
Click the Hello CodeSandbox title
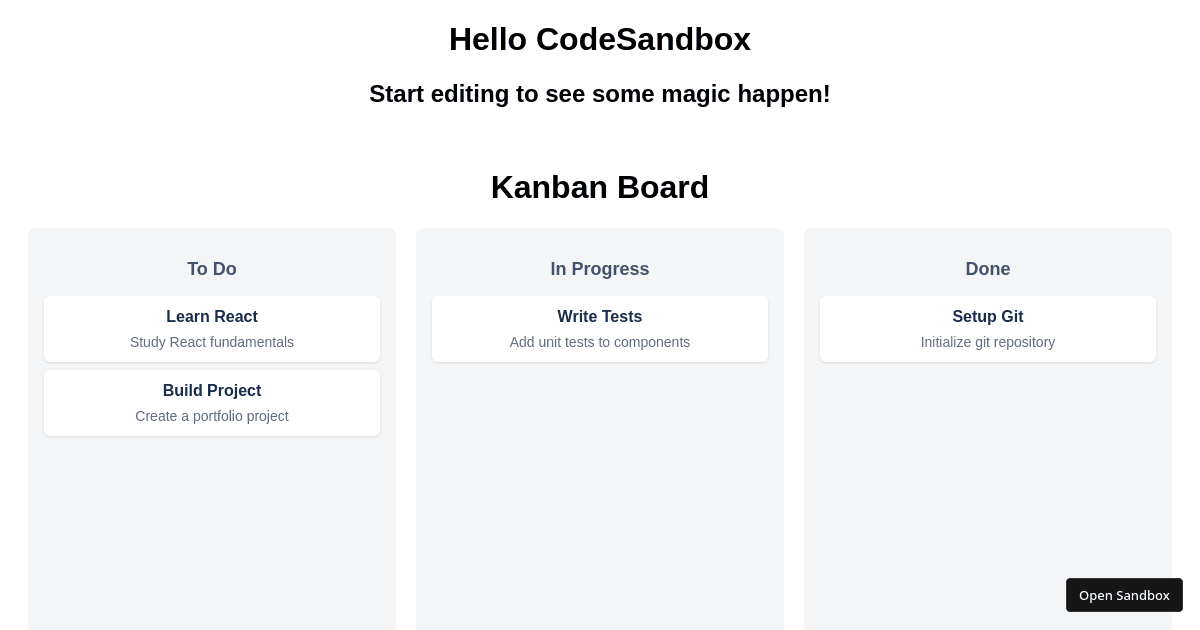[600, 39]
